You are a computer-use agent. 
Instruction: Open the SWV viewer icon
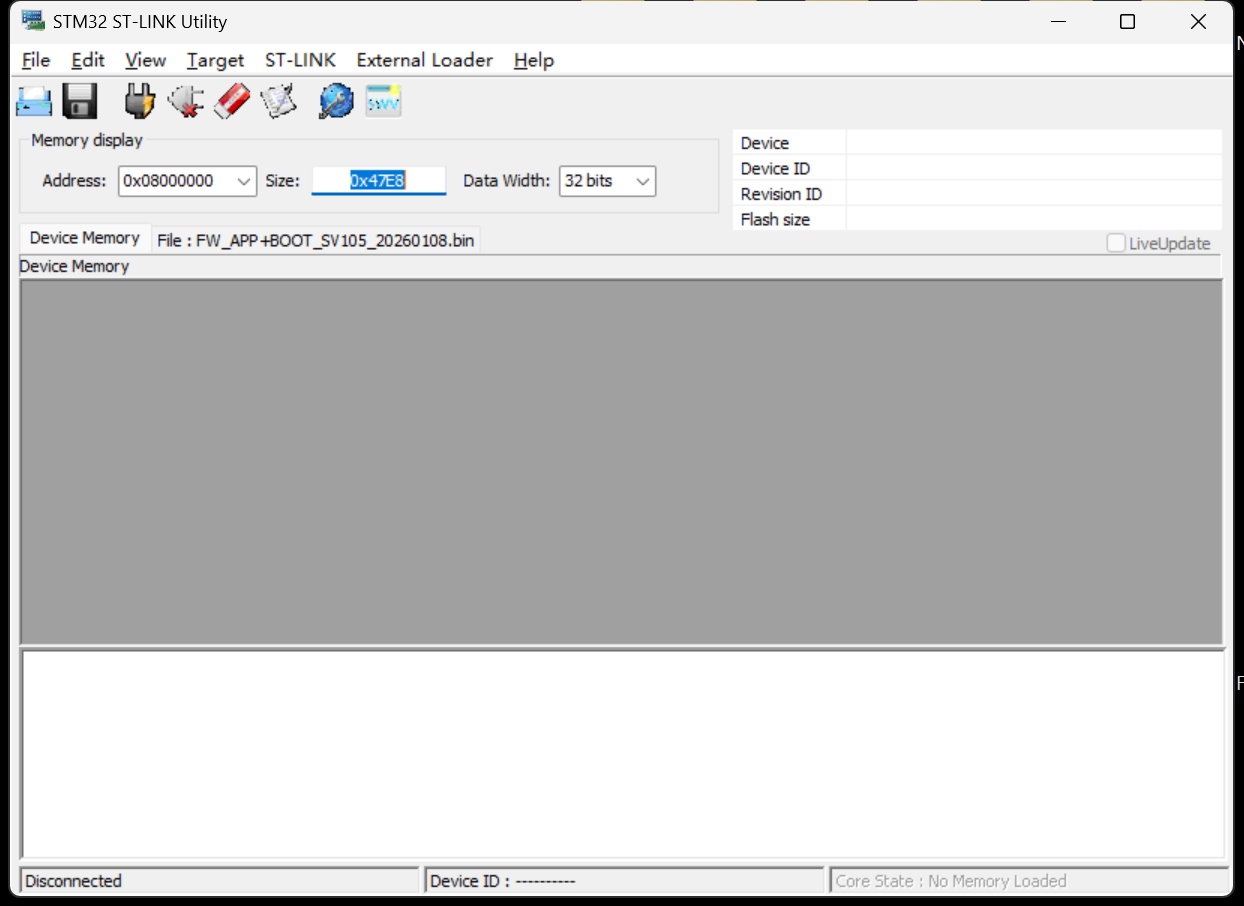pos(383,101)
